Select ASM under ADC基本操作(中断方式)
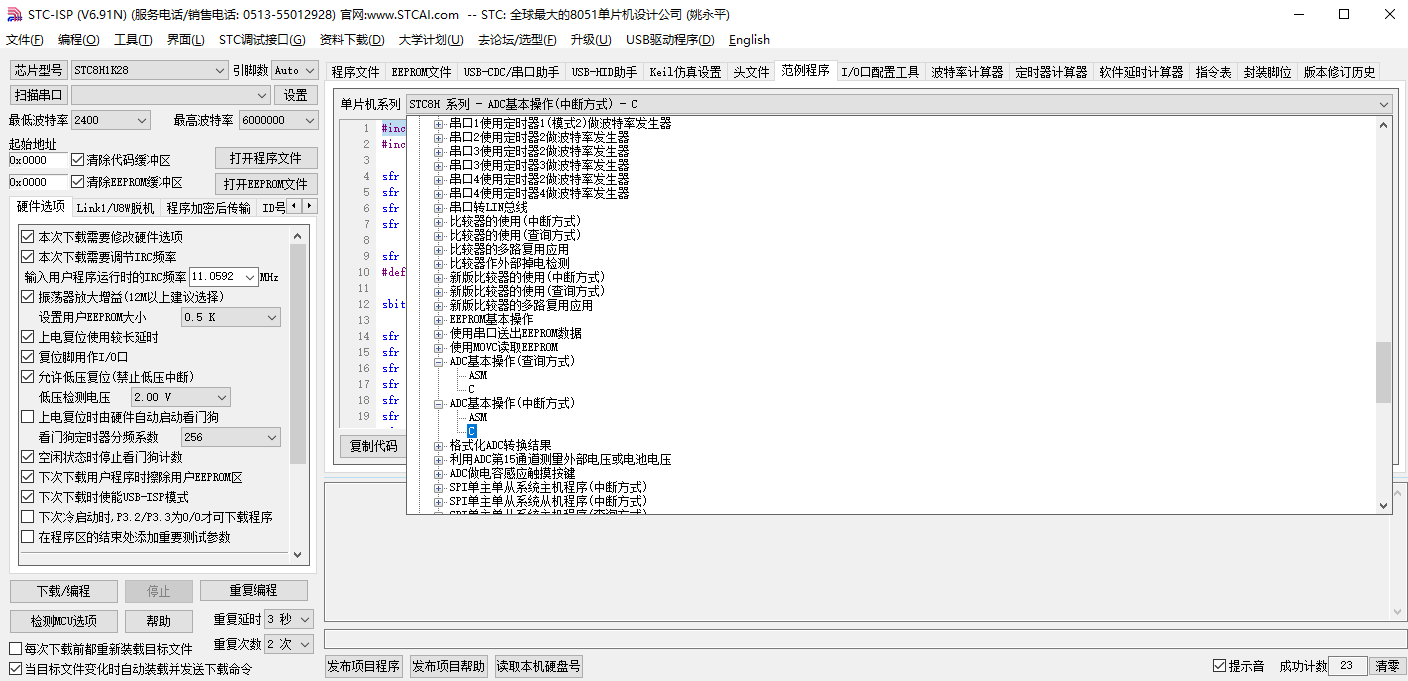The height and width of the screenshot is (681, 1408). point(478,417)
